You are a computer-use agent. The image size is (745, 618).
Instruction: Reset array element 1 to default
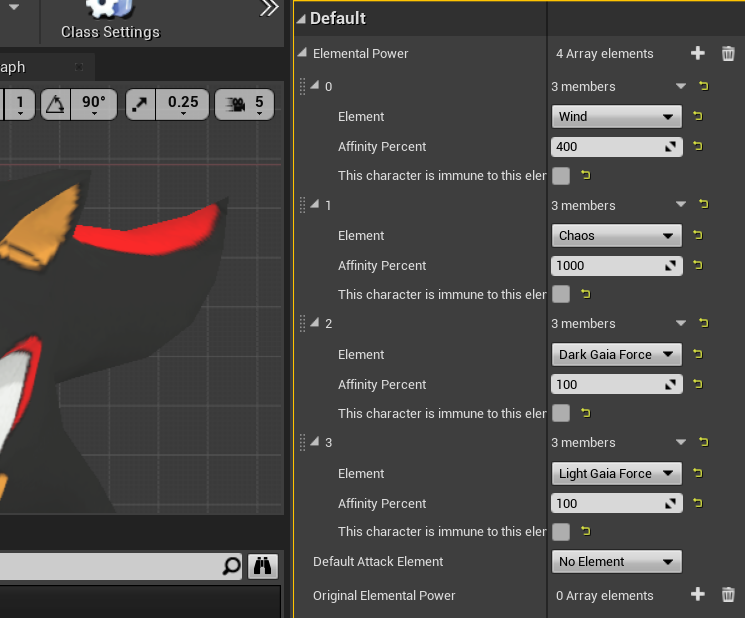pyautogui.click(x=704, y=204)
